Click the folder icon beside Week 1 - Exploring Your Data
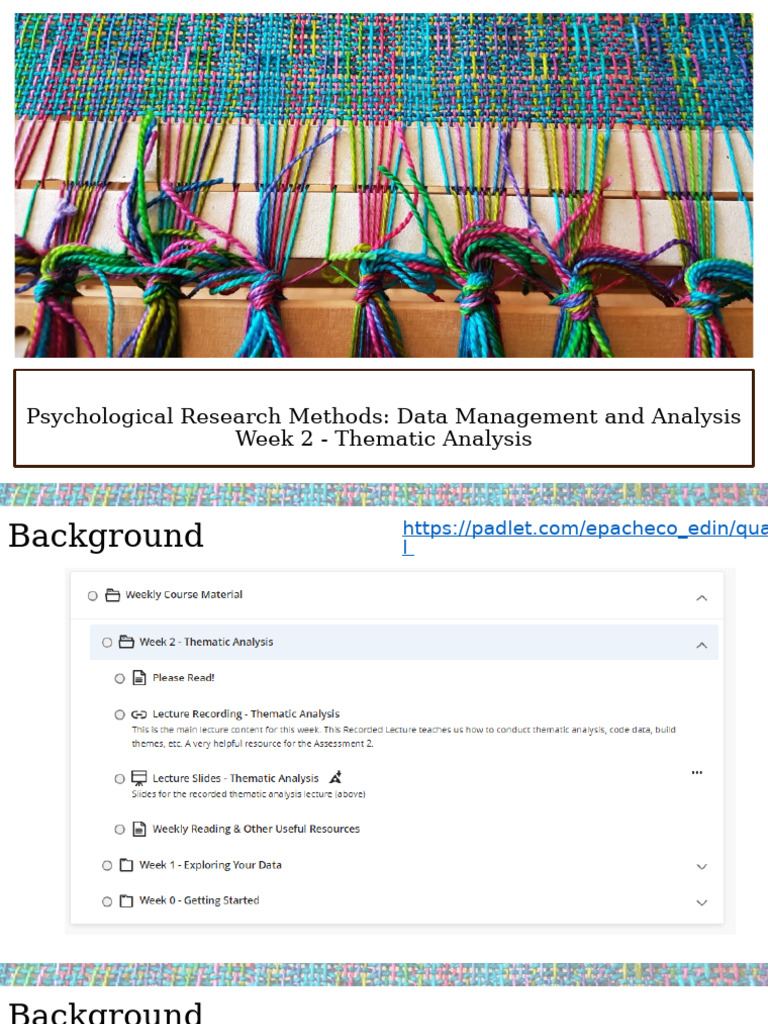The width and height of the screenshot is (768, 1024). pos(126,865)
